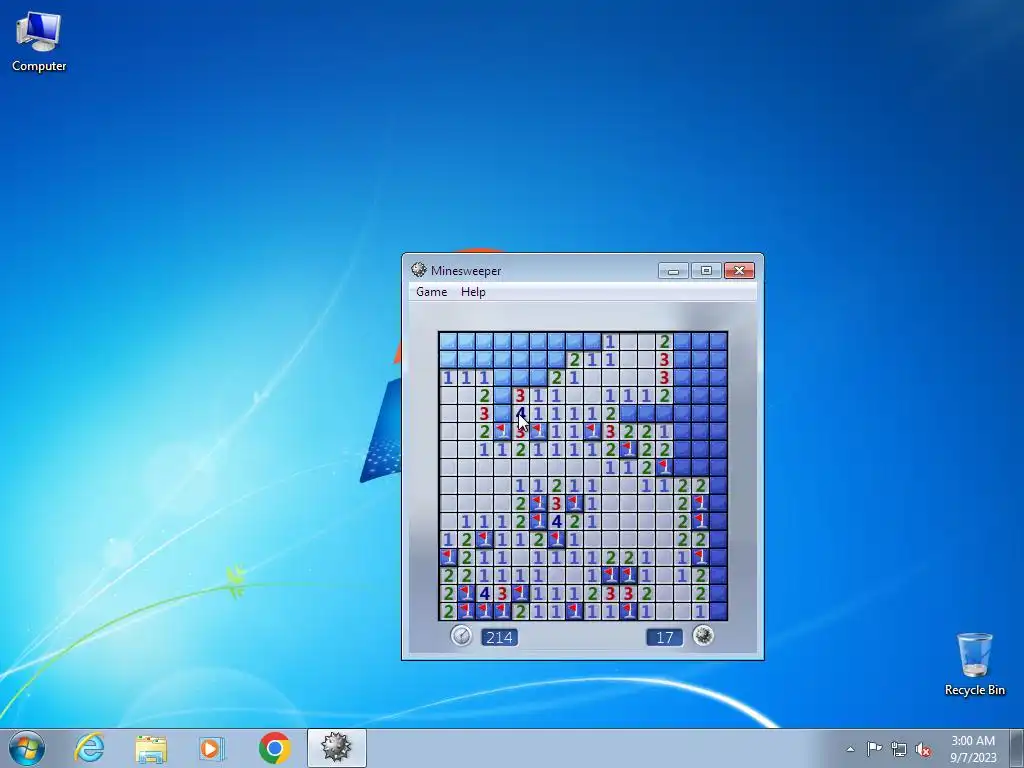
Task: Click the Minesweeper title bar icon
Action: (419, 270)
